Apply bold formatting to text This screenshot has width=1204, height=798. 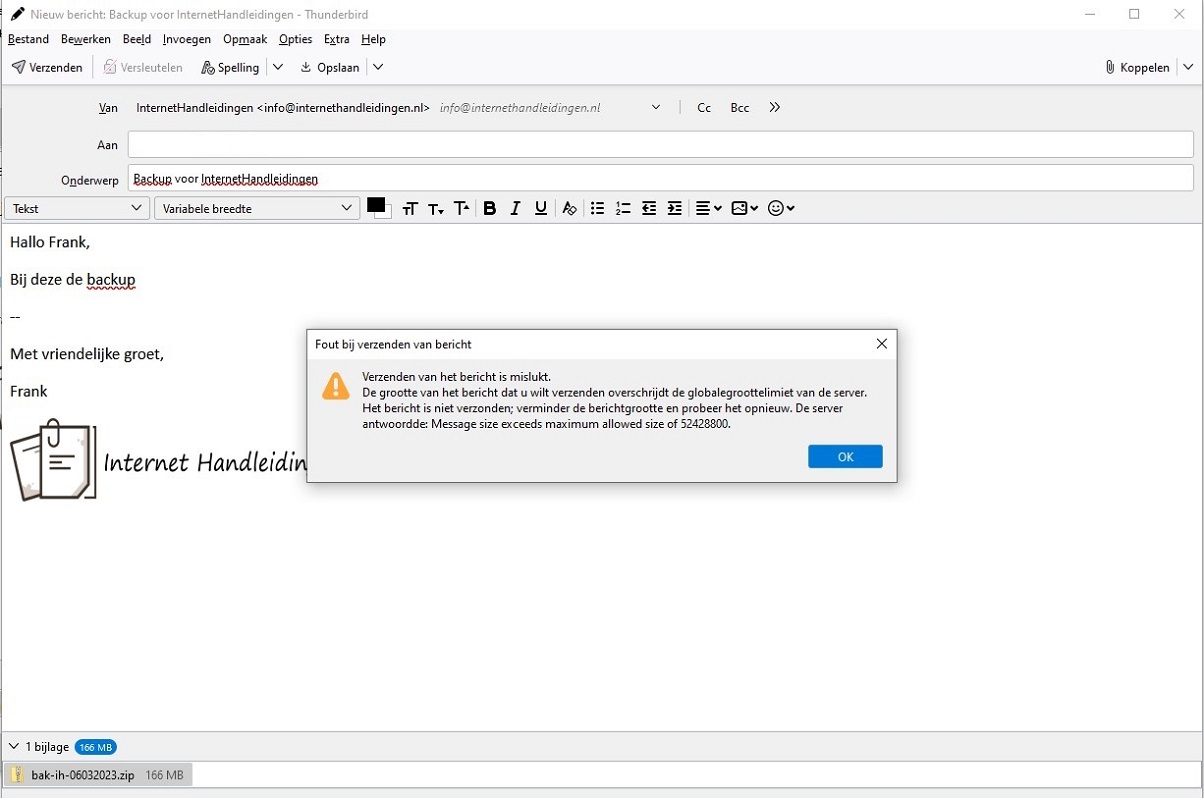point(490,208)
